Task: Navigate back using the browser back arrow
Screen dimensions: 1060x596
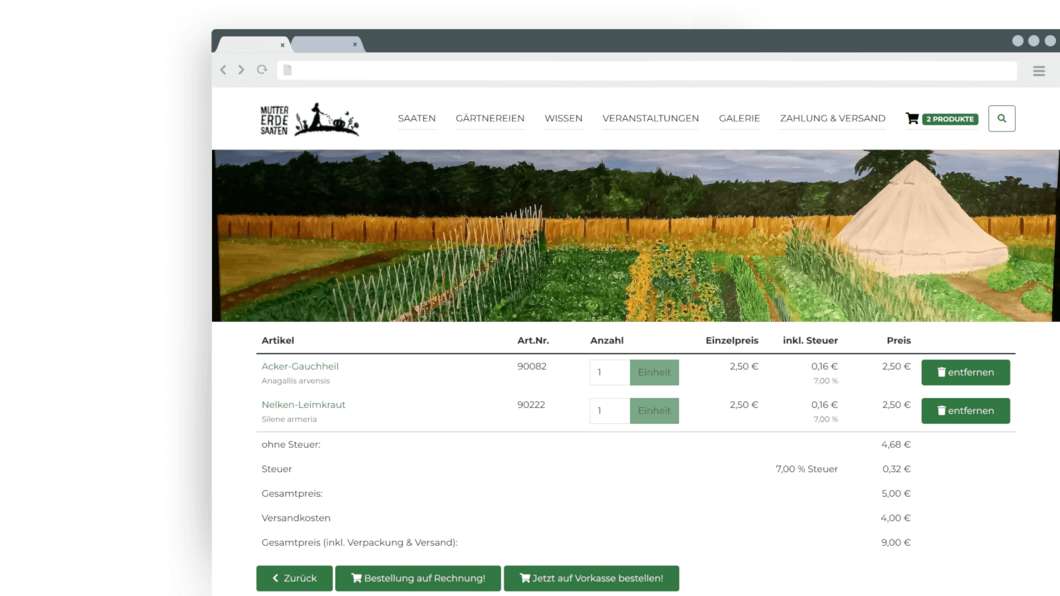Action: (223, 70)
